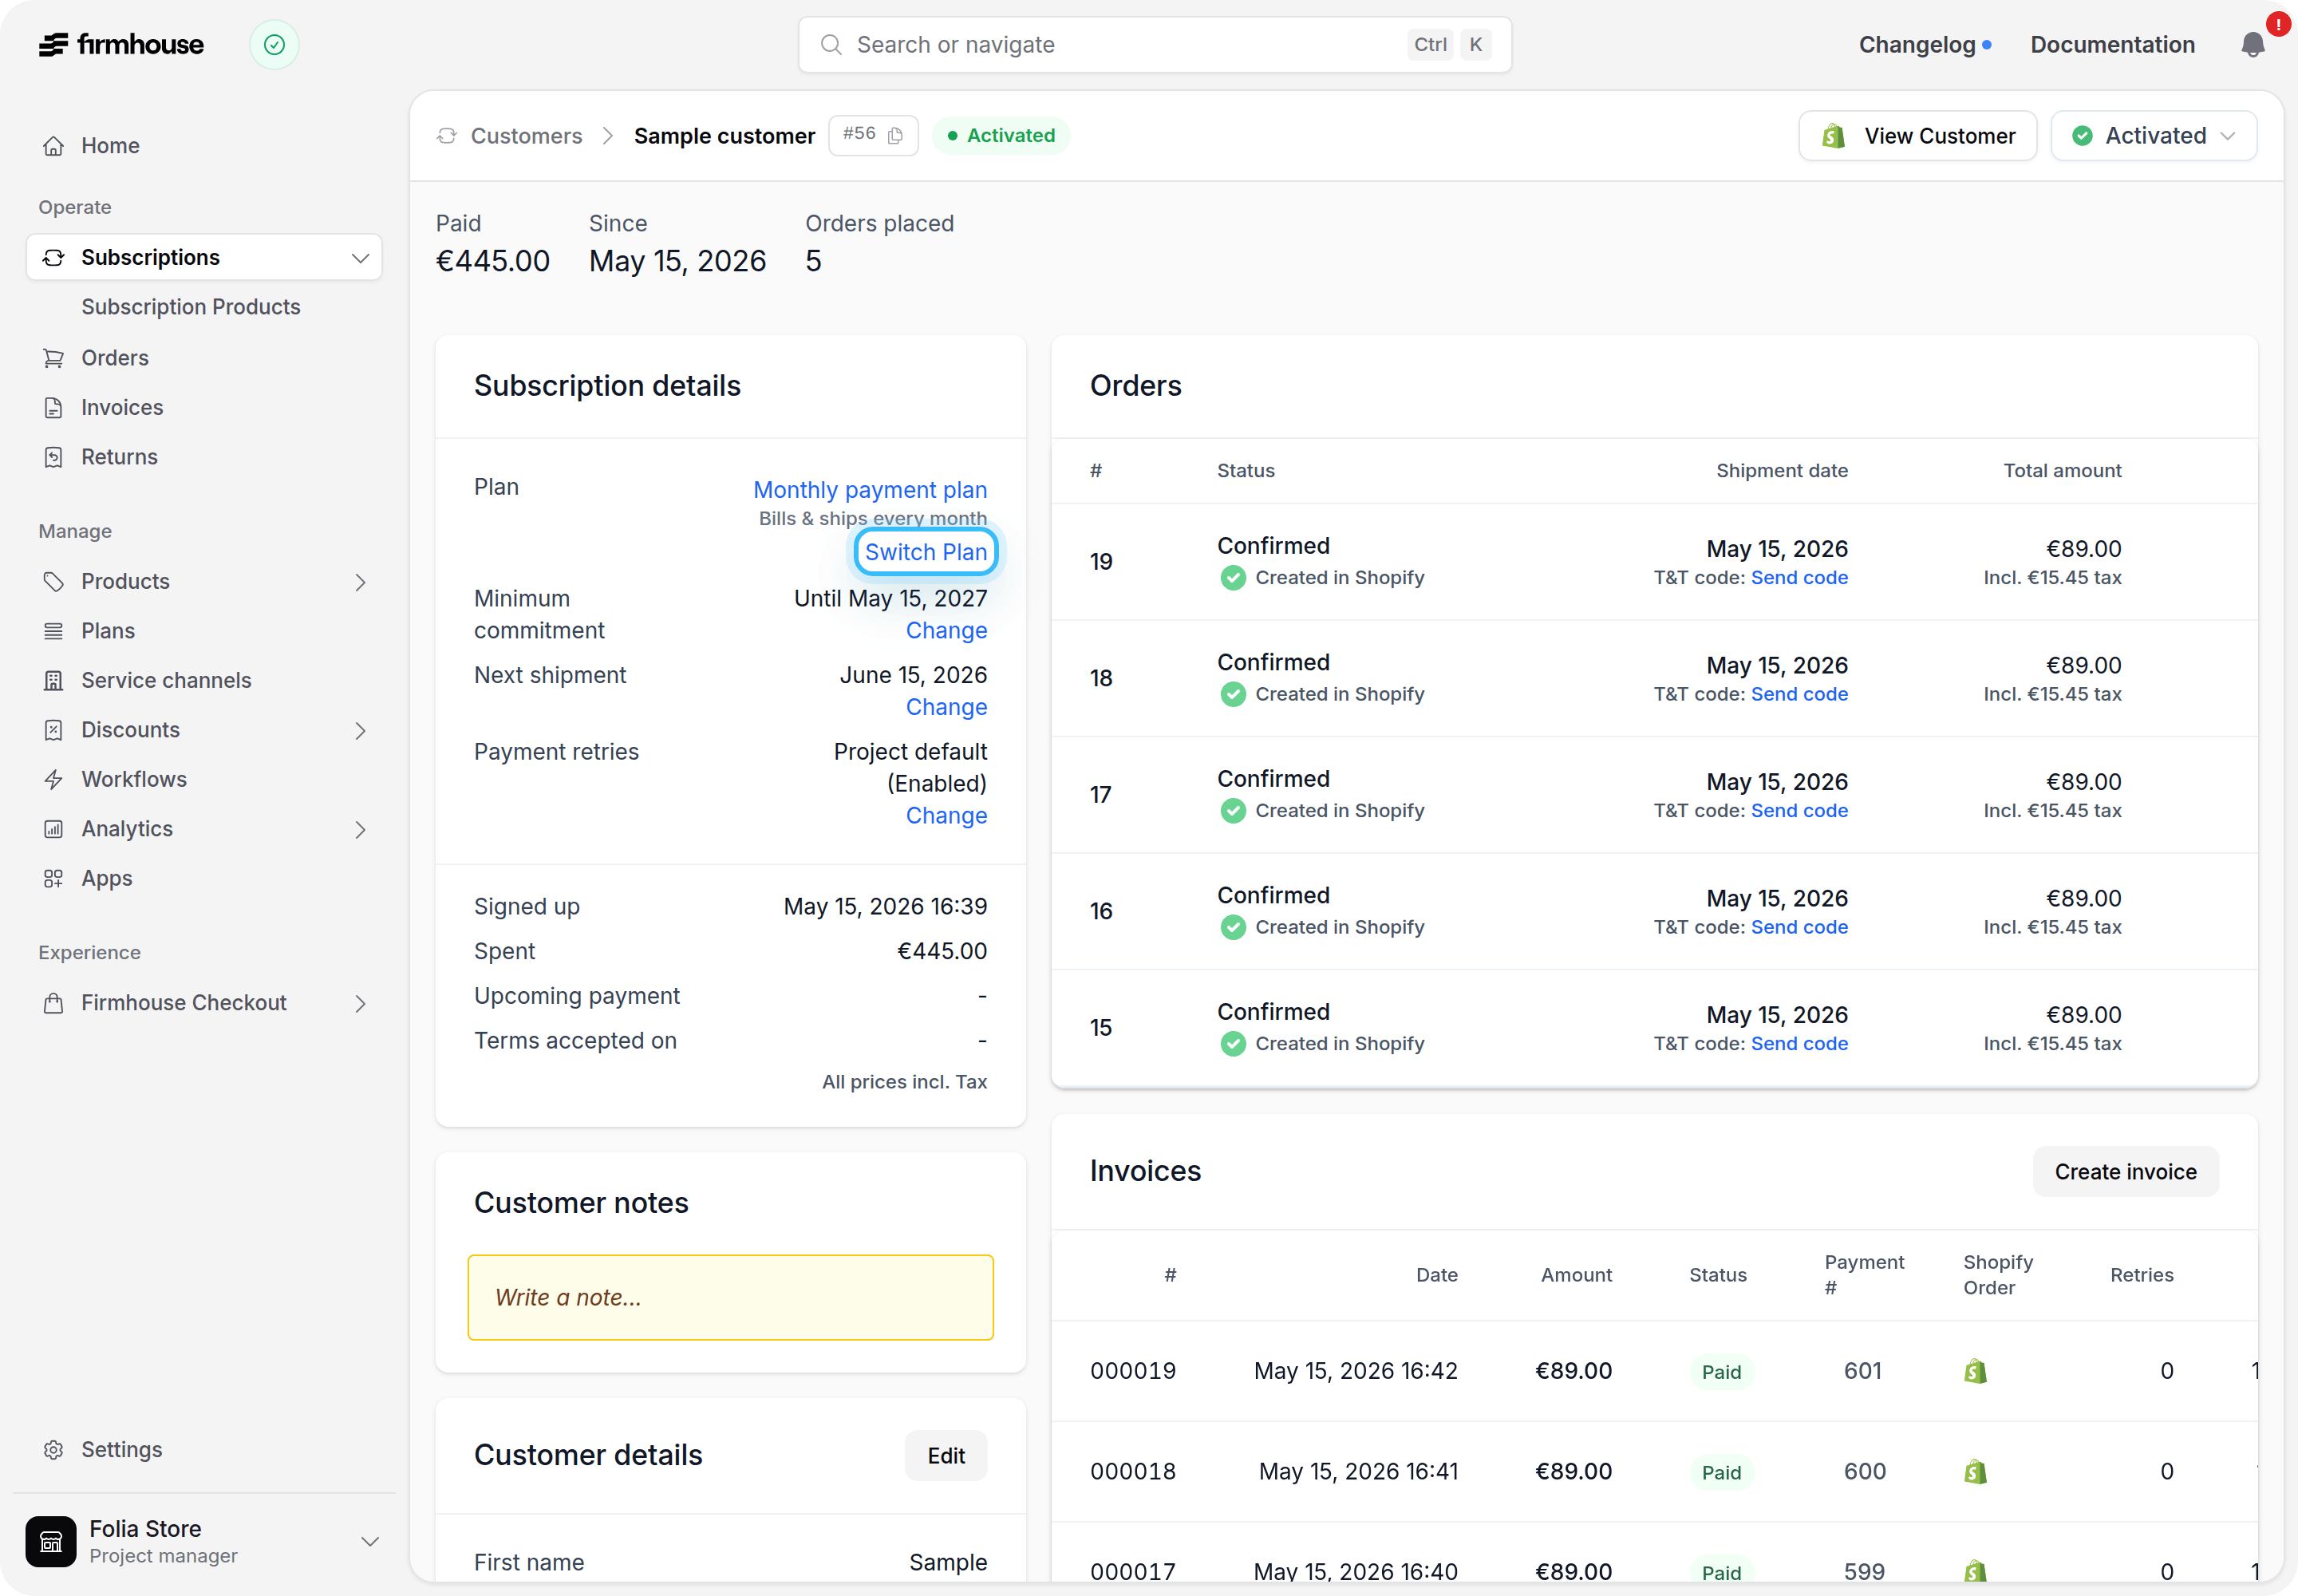Go to Subscription Products

[191, 307]
